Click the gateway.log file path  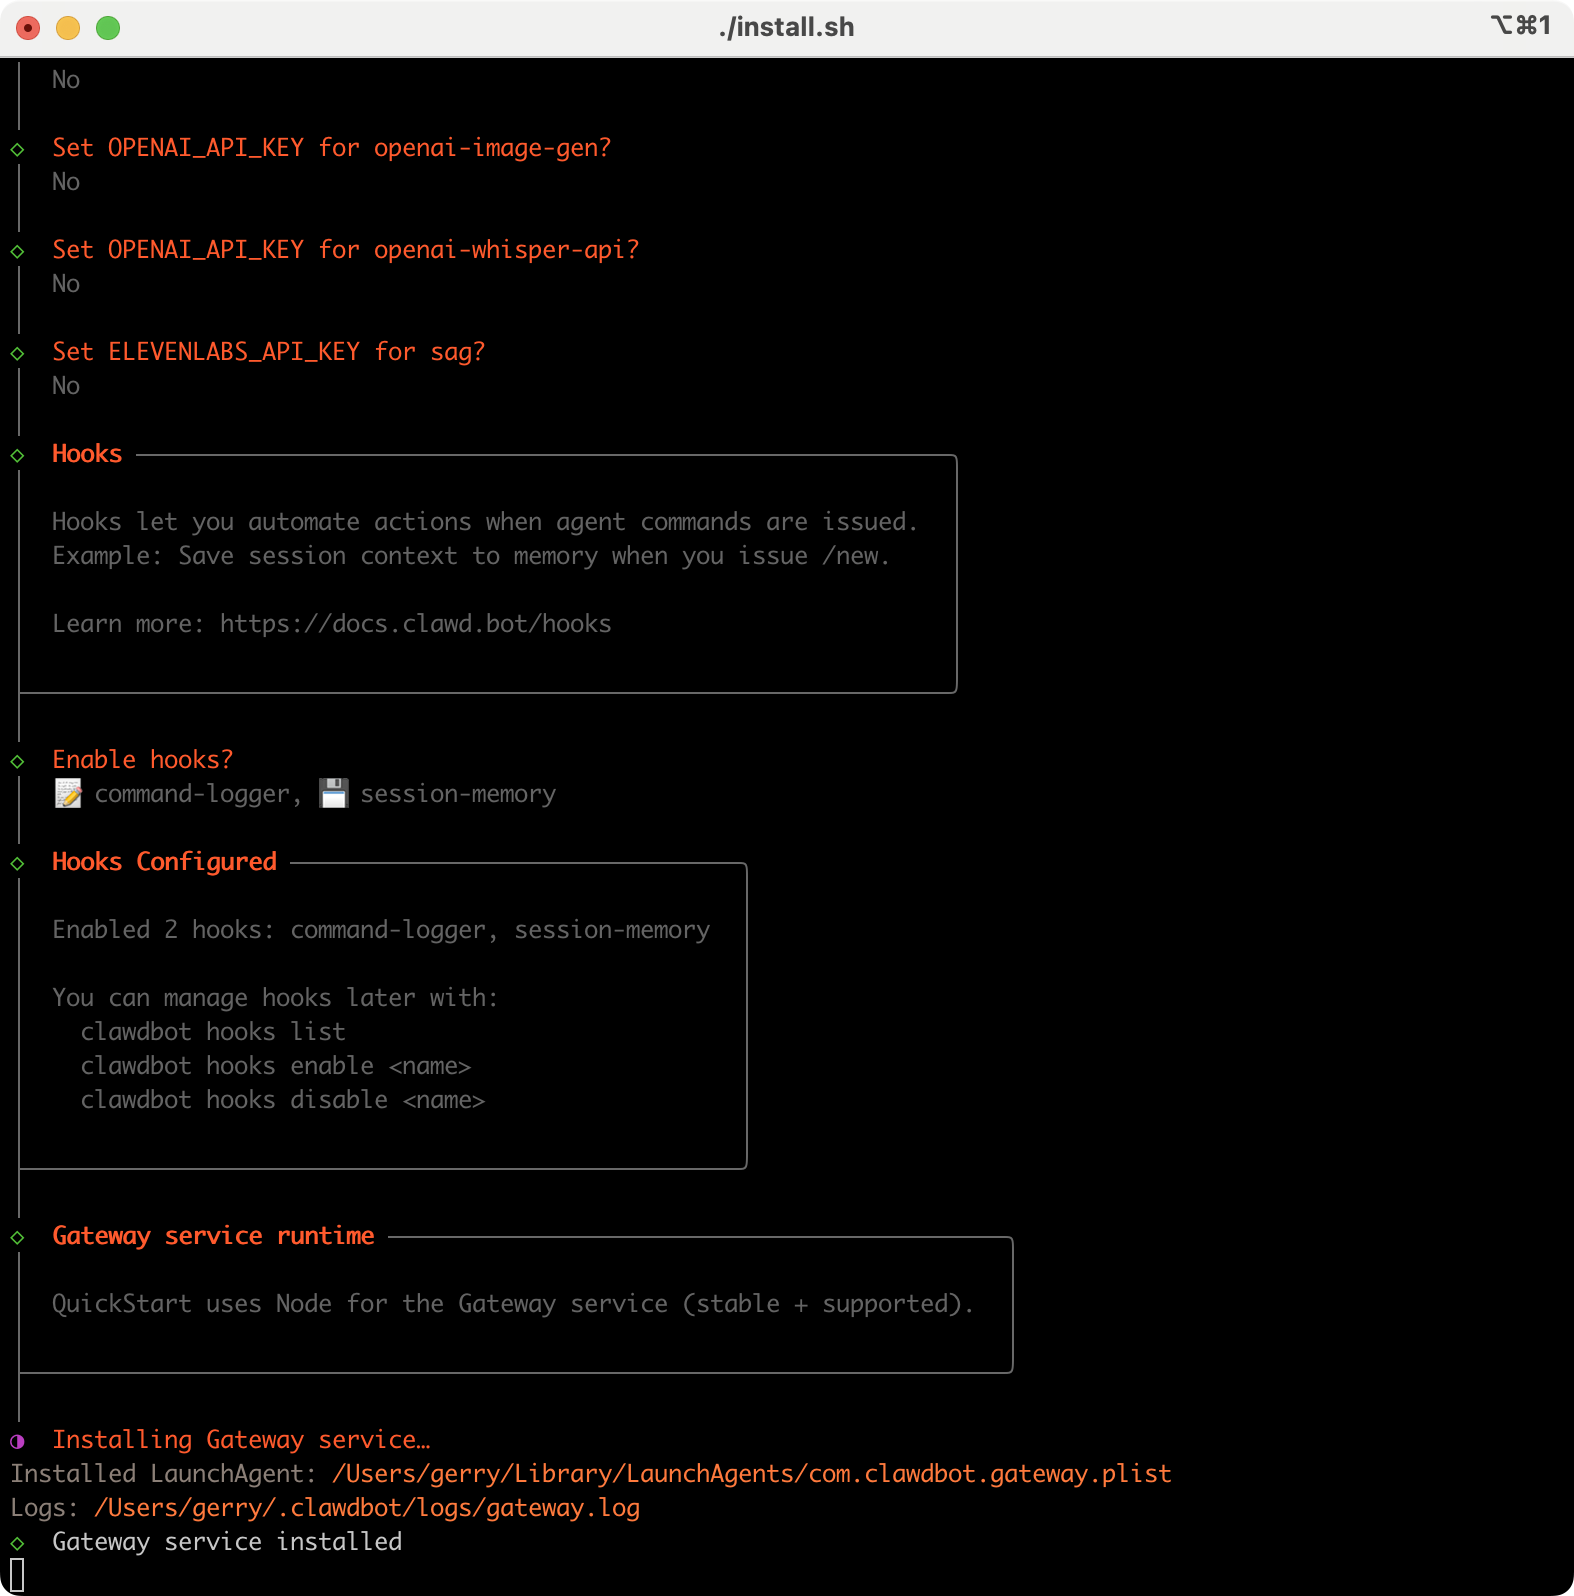[366, 1508]
